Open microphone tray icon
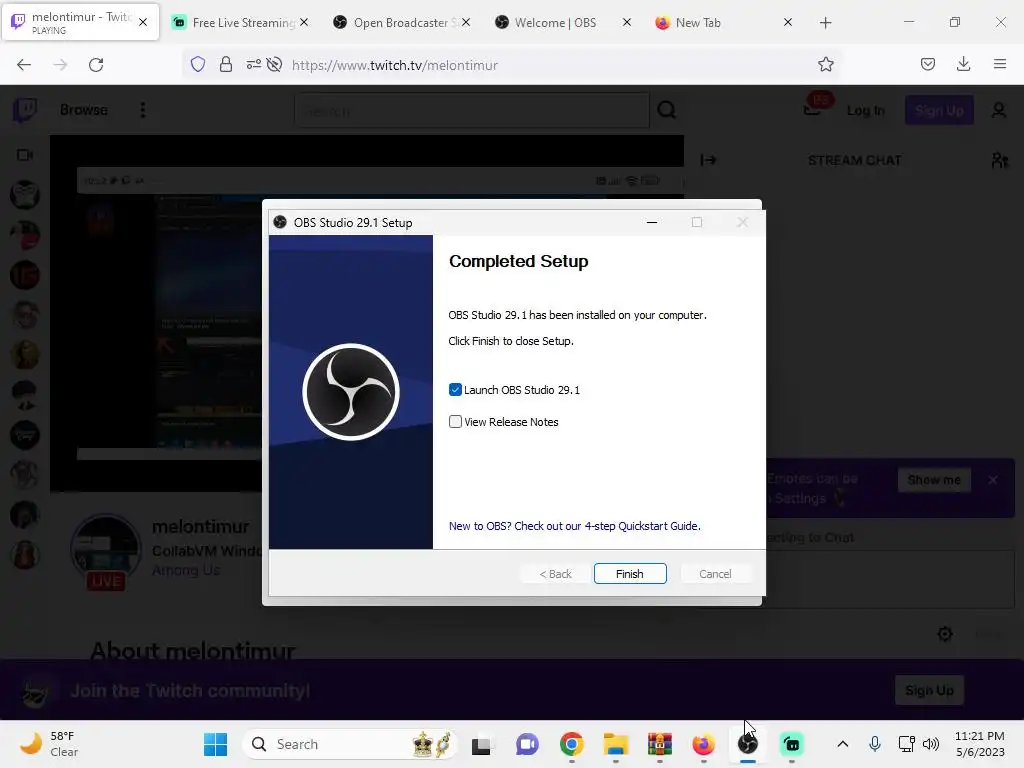Screen dimensions: 1024x768 (x=875, y=744)
